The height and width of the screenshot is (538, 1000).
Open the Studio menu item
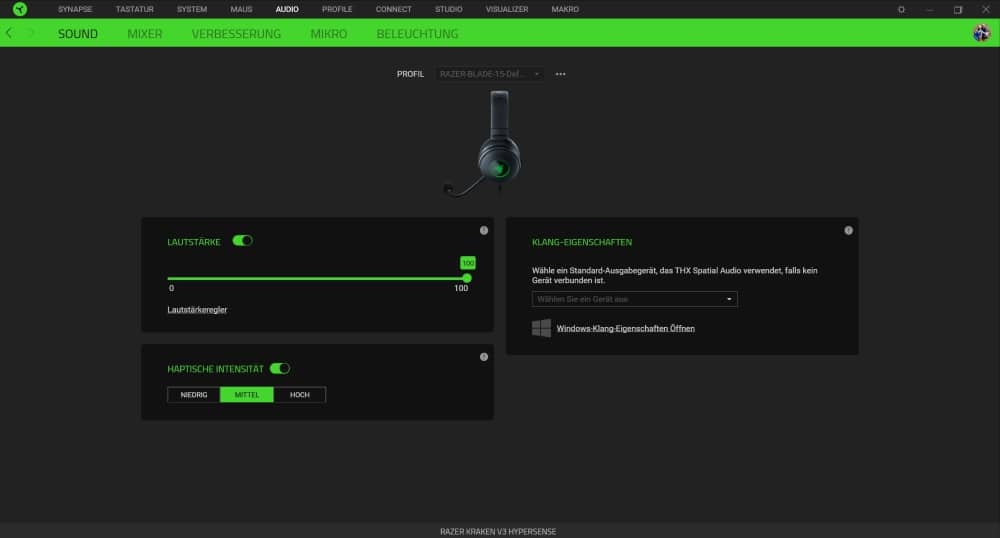[448, 9]
